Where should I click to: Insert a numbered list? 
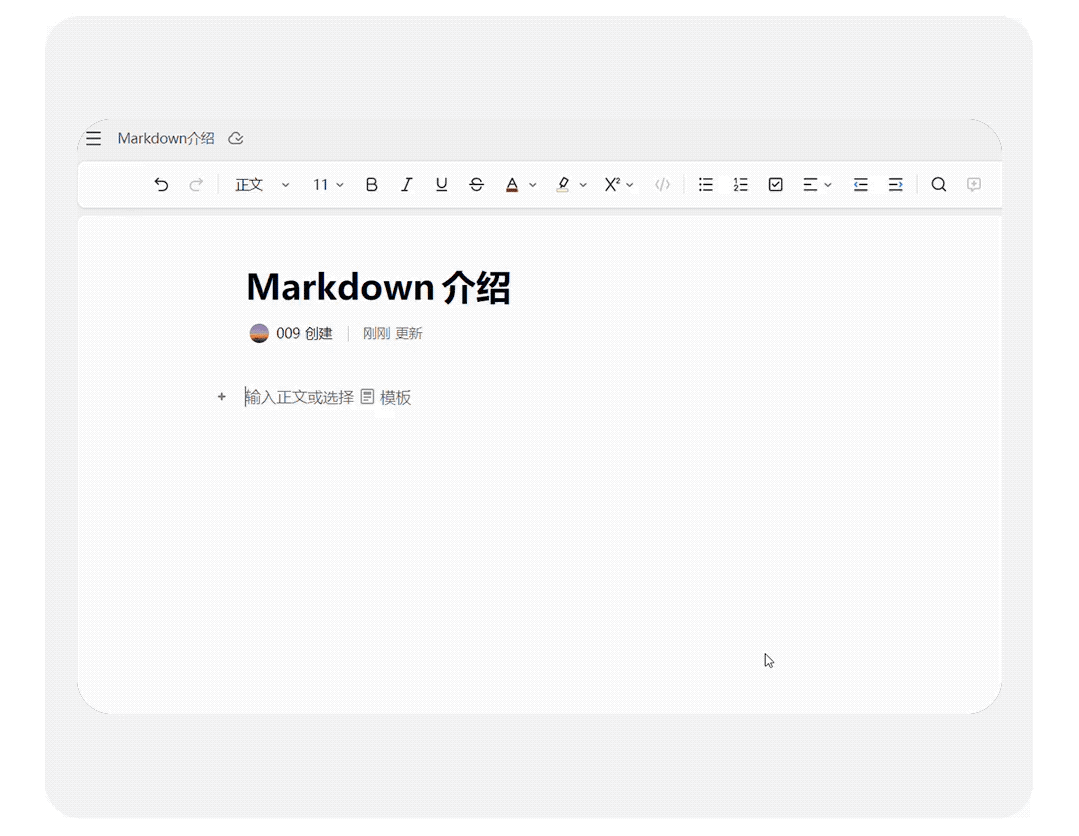tap(740, 185)
